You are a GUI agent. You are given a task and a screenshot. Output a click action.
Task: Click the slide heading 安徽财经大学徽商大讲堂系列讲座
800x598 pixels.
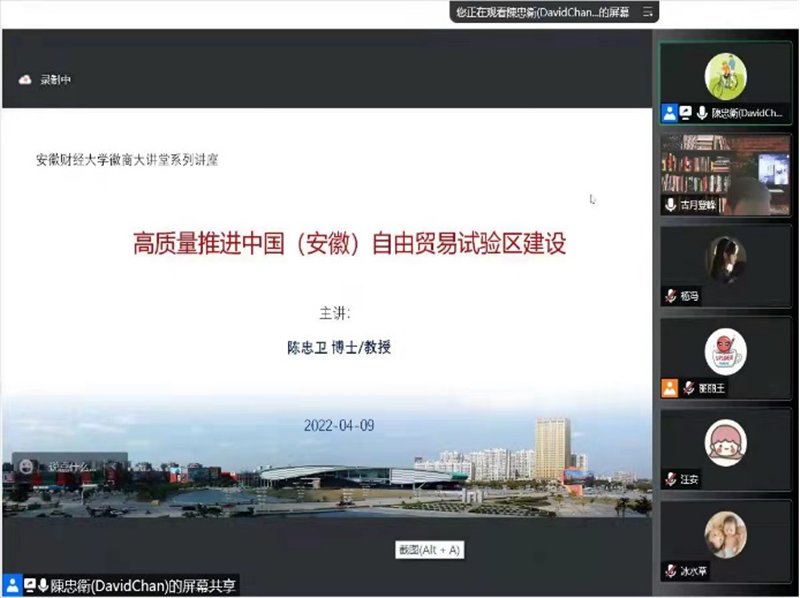tap(127, 160)
